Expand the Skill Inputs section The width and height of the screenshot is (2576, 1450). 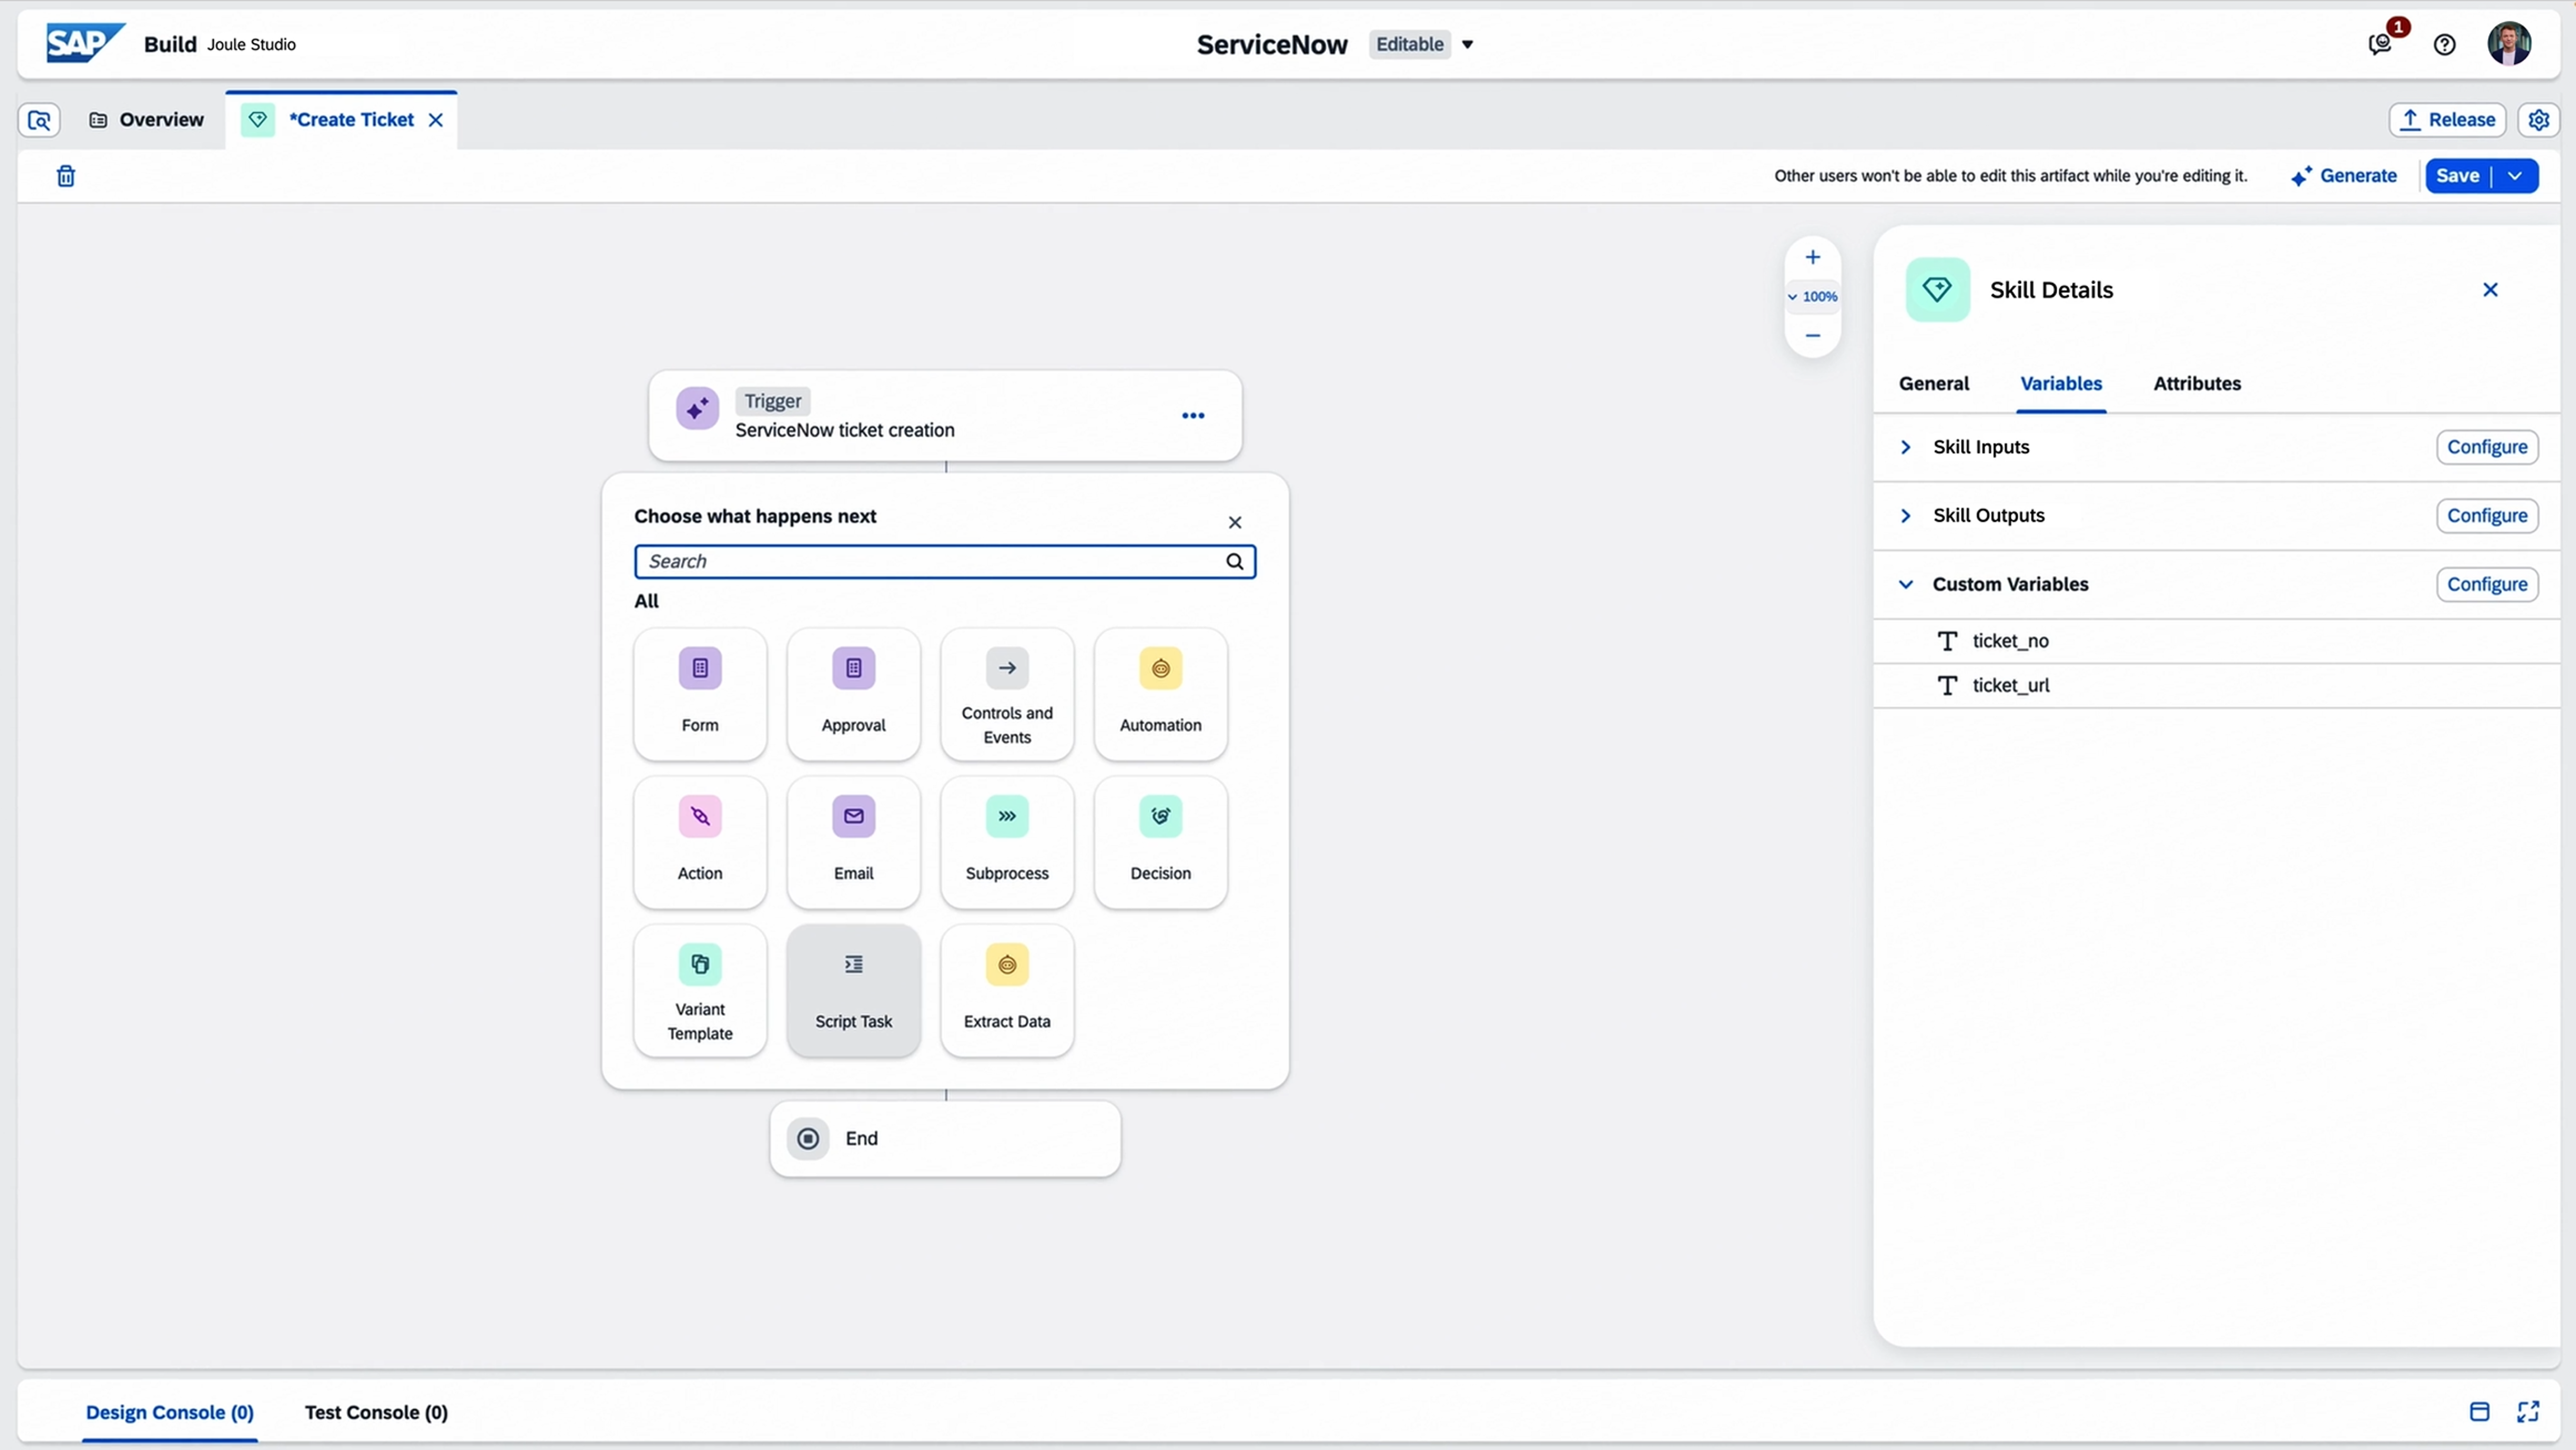pos(1906,447)
